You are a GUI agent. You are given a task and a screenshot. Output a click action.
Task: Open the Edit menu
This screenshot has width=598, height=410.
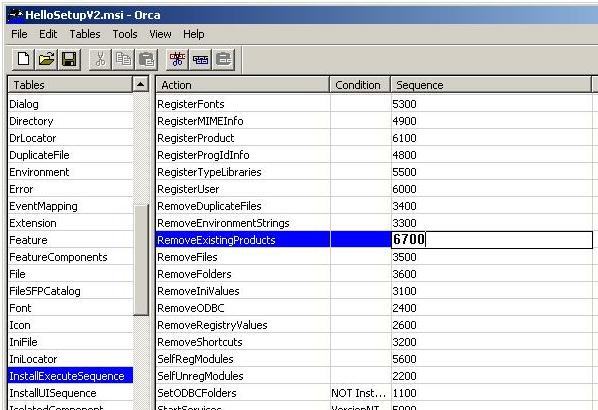[x=48, y=34]
